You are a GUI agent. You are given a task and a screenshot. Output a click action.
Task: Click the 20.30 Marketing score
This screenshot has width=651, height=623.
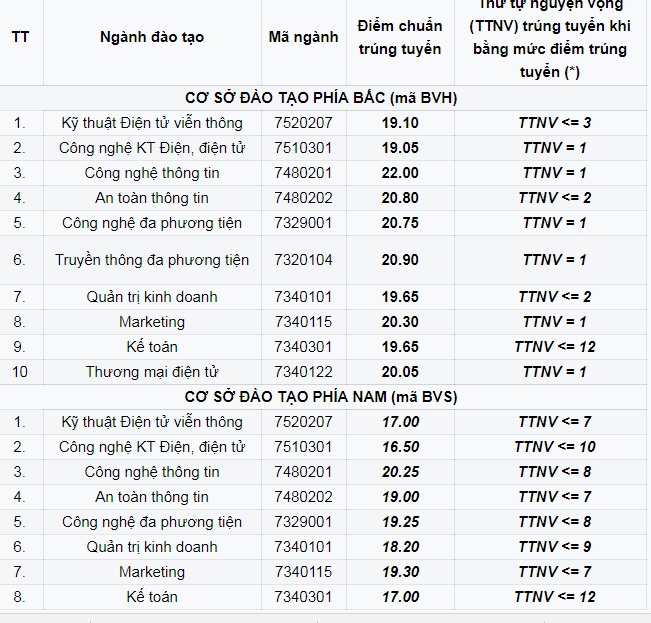[x=400, y=322]
